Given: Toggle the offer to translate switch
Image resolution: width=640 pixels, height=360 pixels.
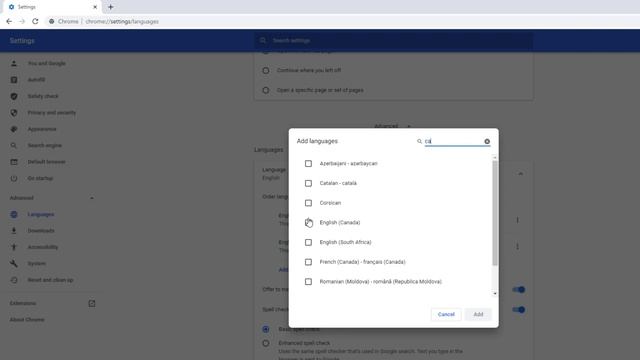Looking at the screenshot, I should pyautogui.click(x=518, y=290).
